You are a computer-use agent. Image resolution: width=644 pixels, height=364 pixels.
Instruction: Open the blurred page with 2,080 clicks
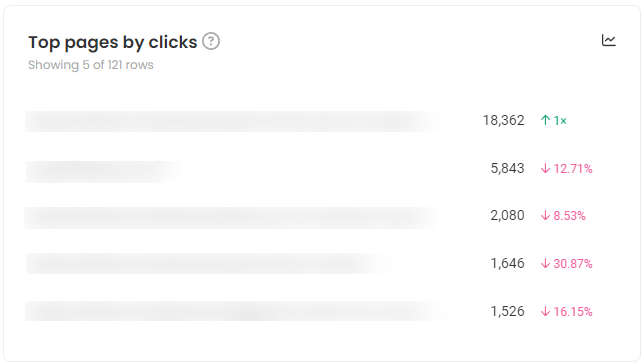(x=231, y=218)
